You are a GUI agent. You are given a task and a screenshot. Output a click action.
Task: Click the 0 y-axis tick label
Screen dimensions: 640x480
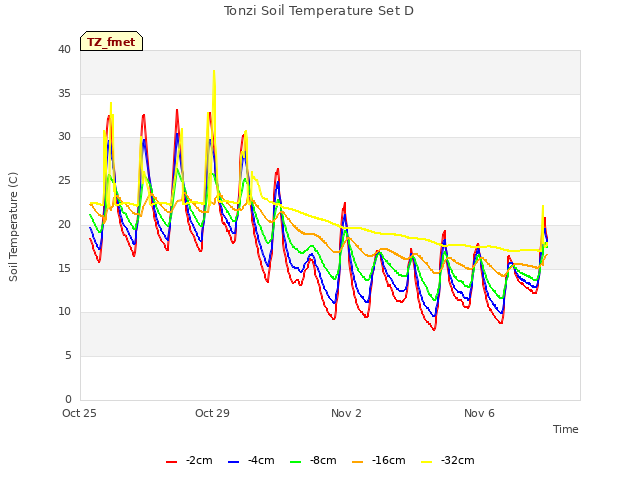(x=68, y=399)
